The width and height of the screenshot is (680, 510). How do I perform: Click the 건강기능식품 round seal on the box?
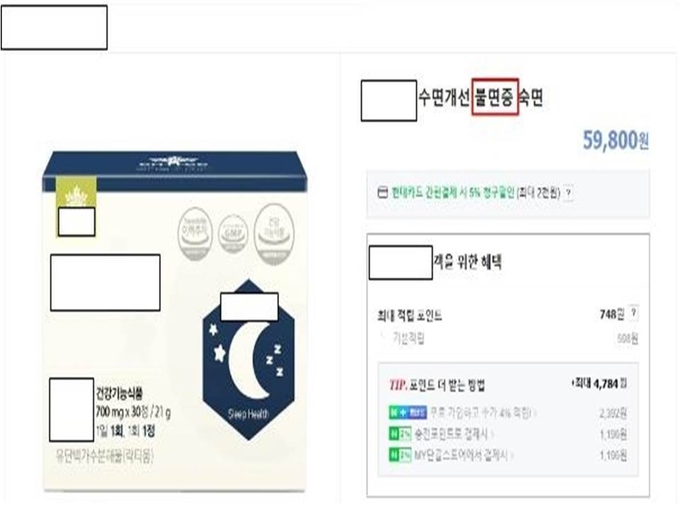(x=274, y=234)
